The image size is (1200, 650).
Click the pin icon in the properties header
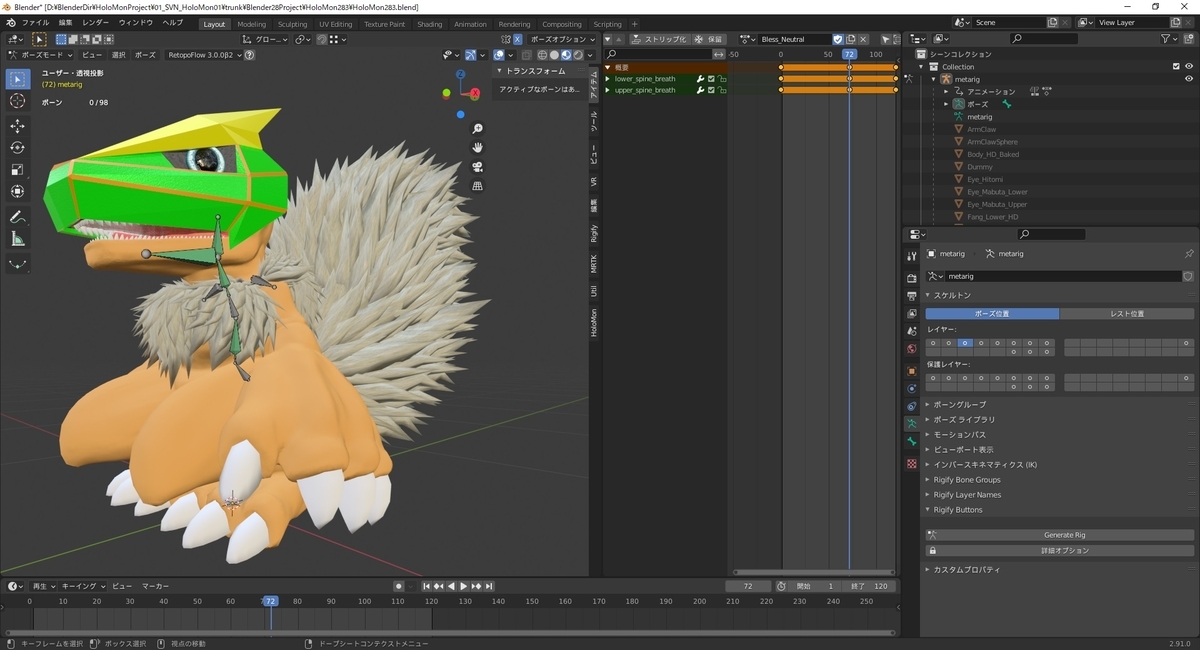tap(1189, 254)
